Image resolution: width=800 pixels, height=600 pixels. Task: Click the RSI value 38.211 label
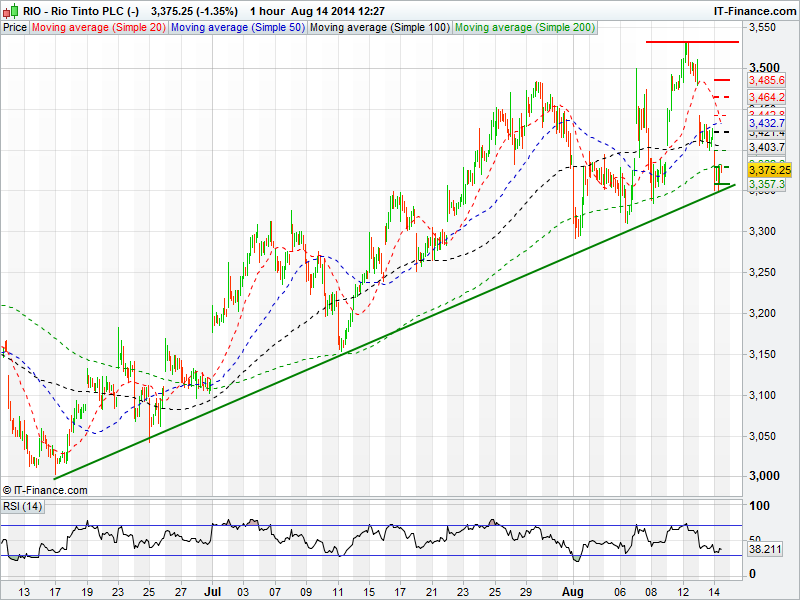765,549
